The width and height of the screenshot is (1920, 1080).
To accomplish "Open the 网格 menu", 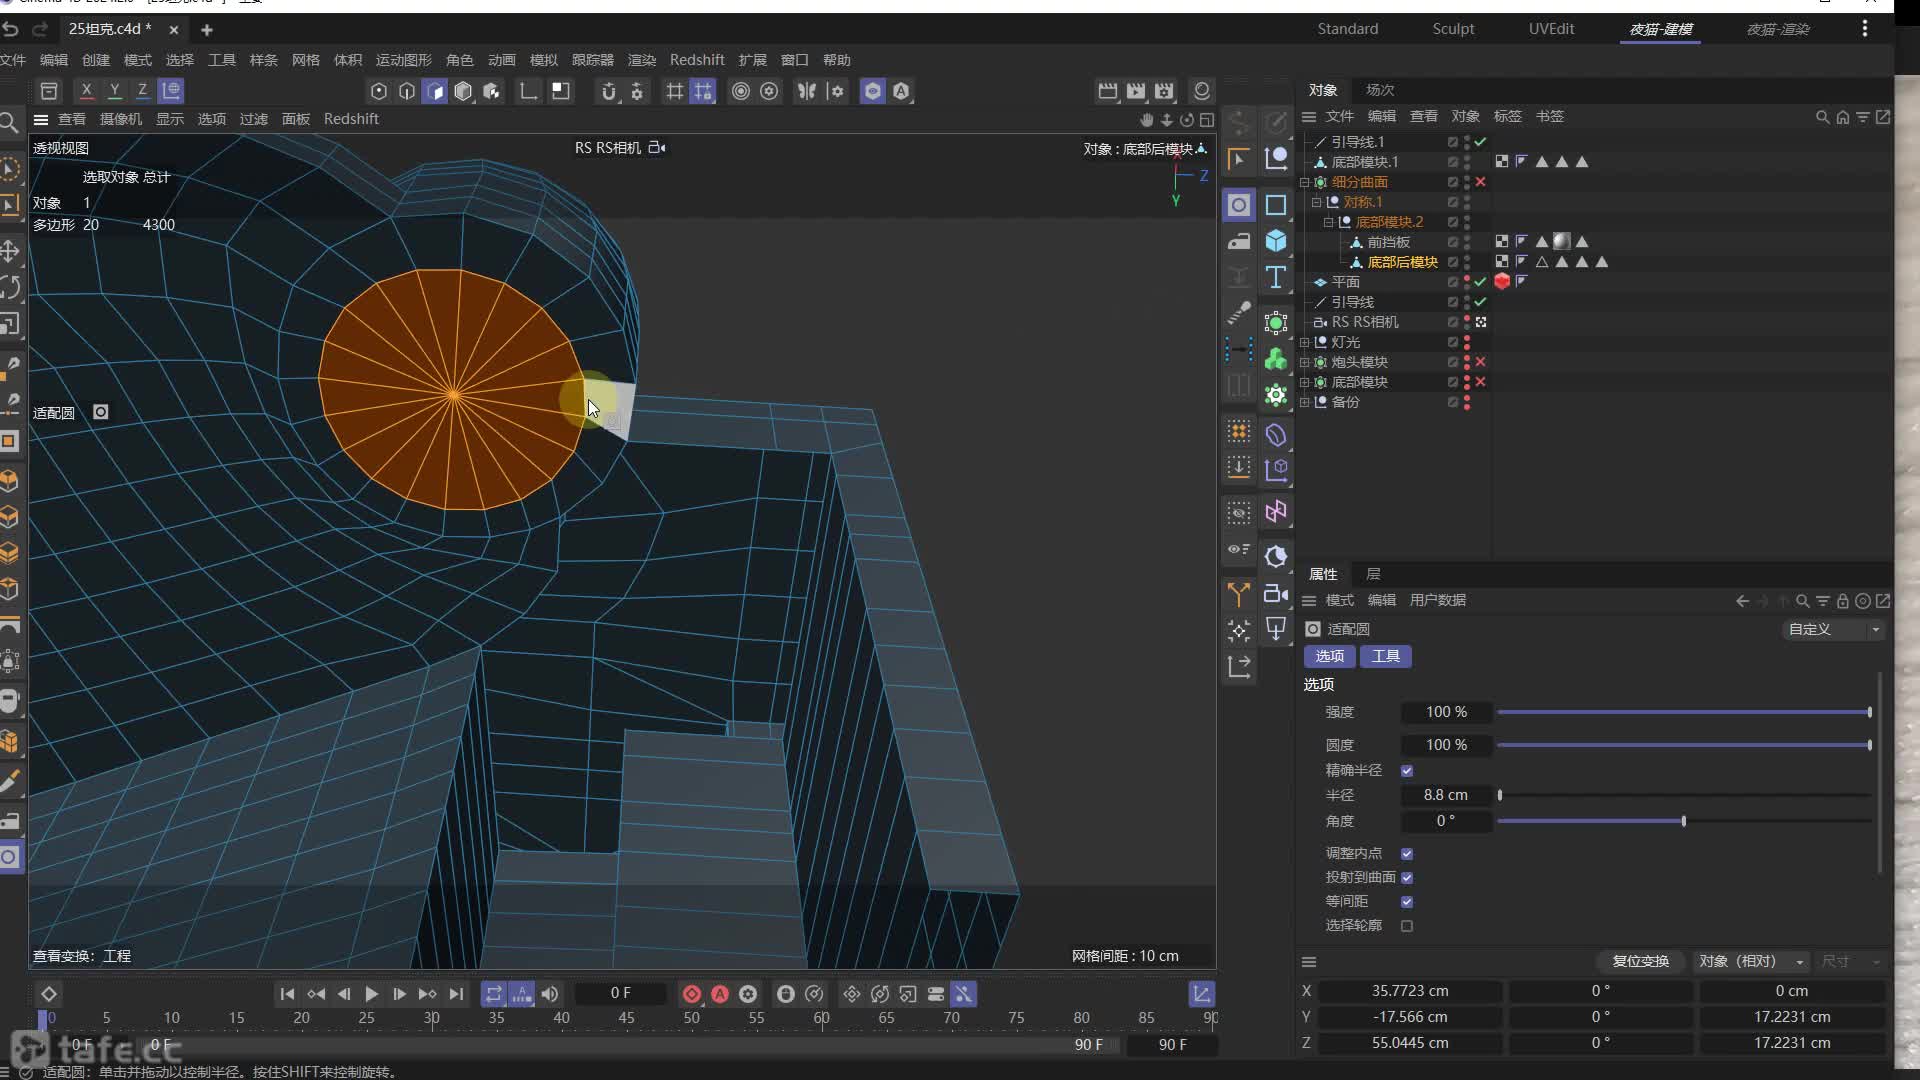I will (305, 60).
